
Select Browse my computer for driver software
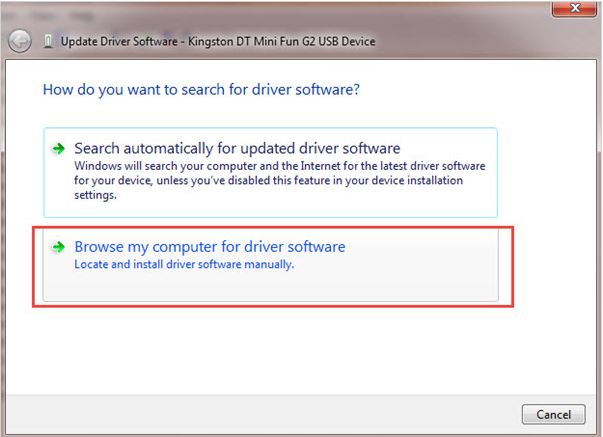(x=270, y=265)
